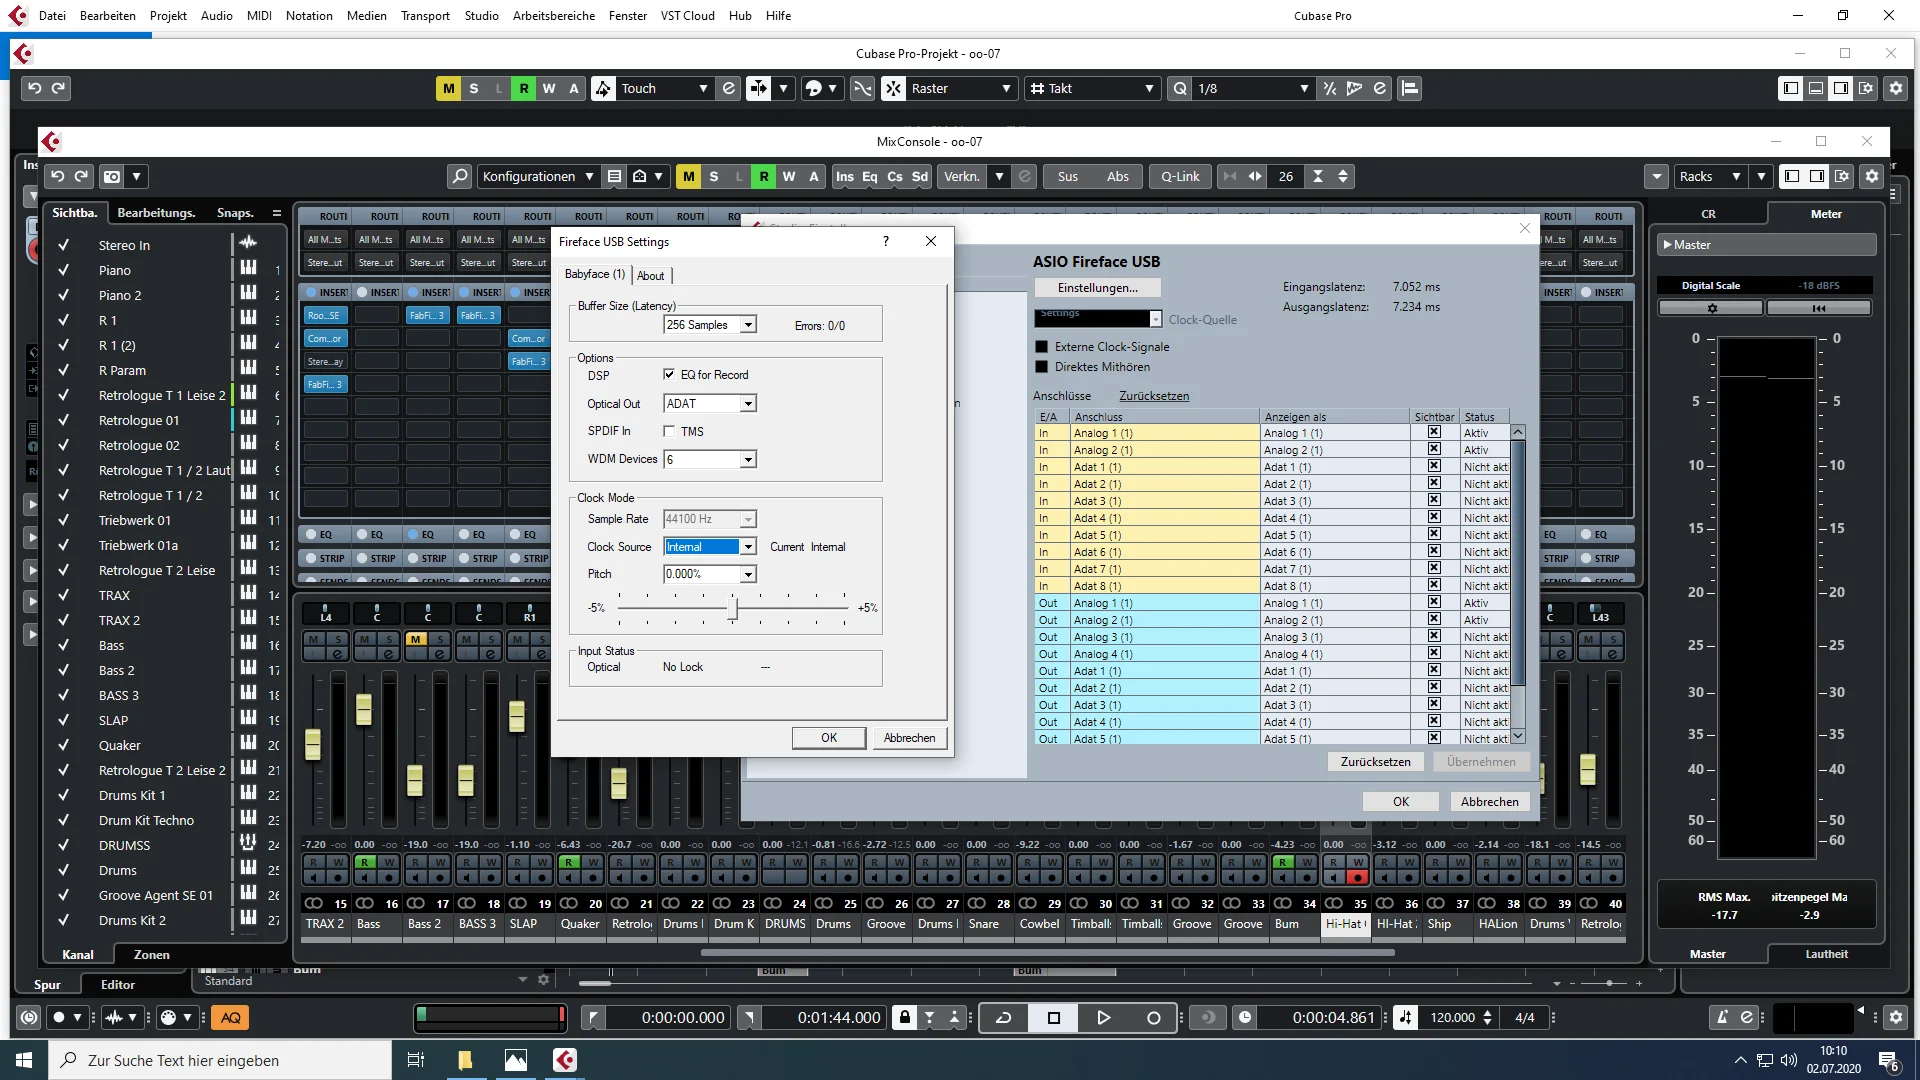The image size is (1920, 1080).
Task: Open MixConsole settings gear icon
Action: click(x=1872, y=176)
